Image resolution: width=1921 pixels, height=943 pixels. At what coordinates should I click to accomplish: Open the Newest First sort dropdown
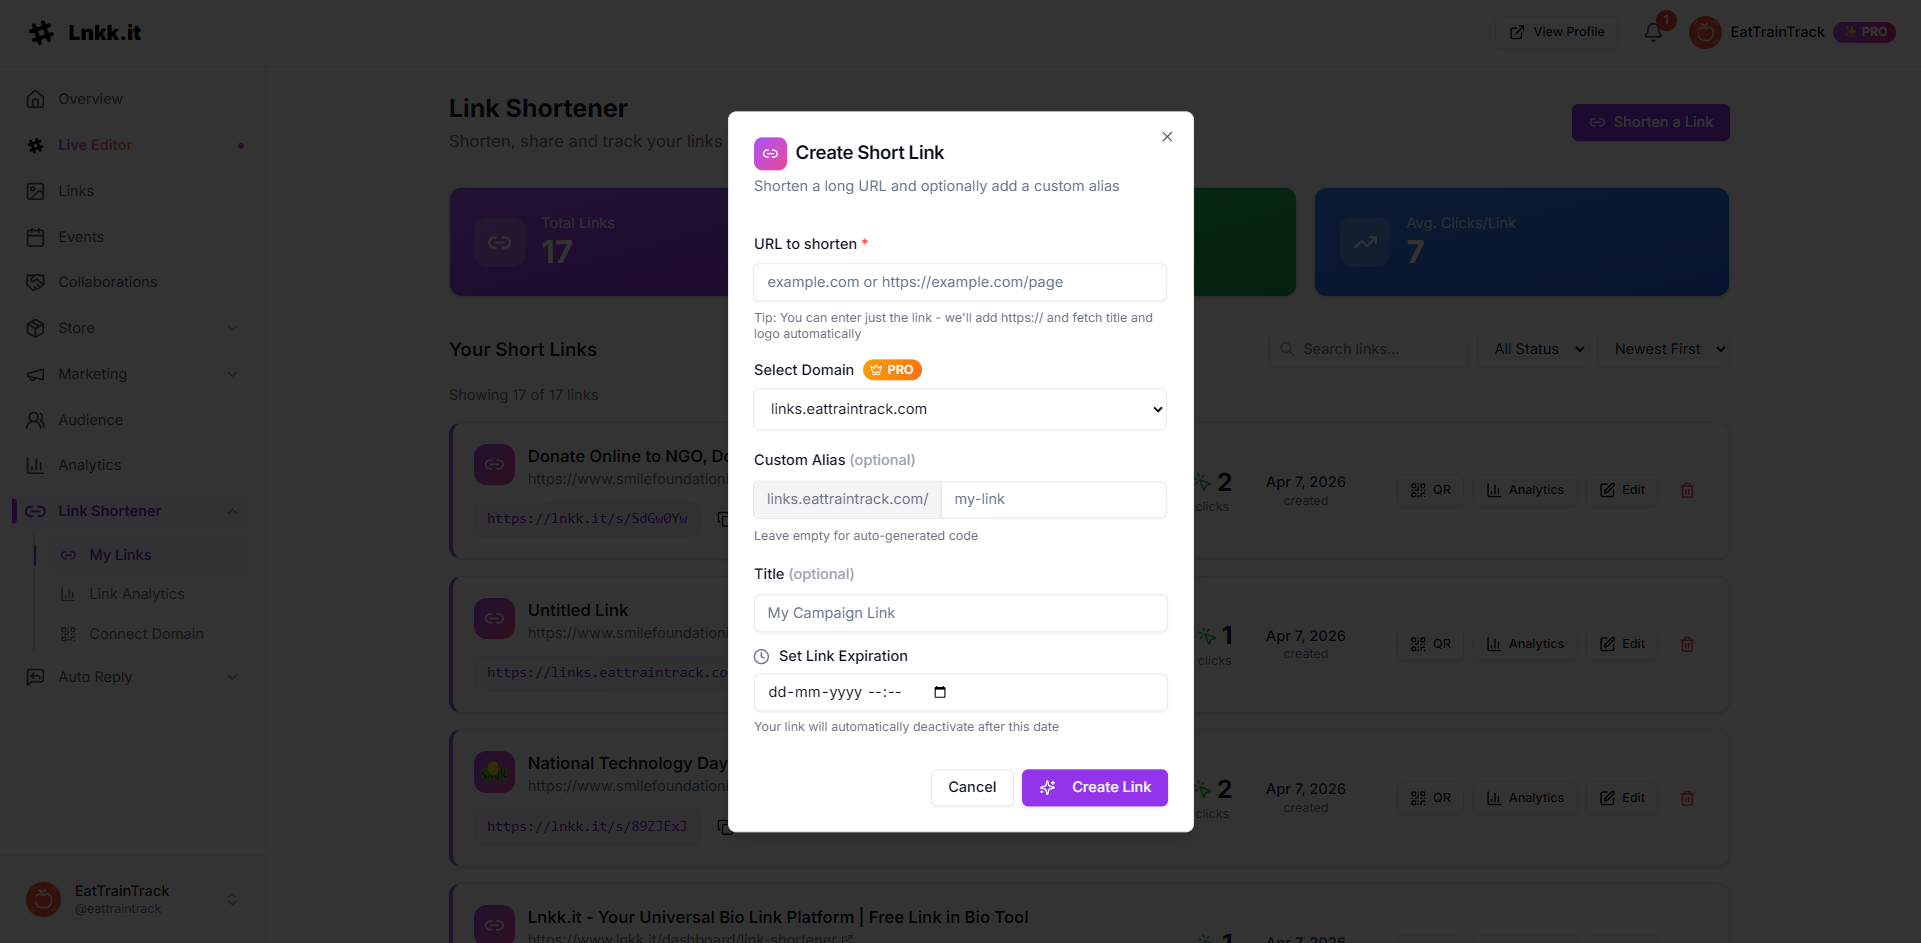[1668, 349]
